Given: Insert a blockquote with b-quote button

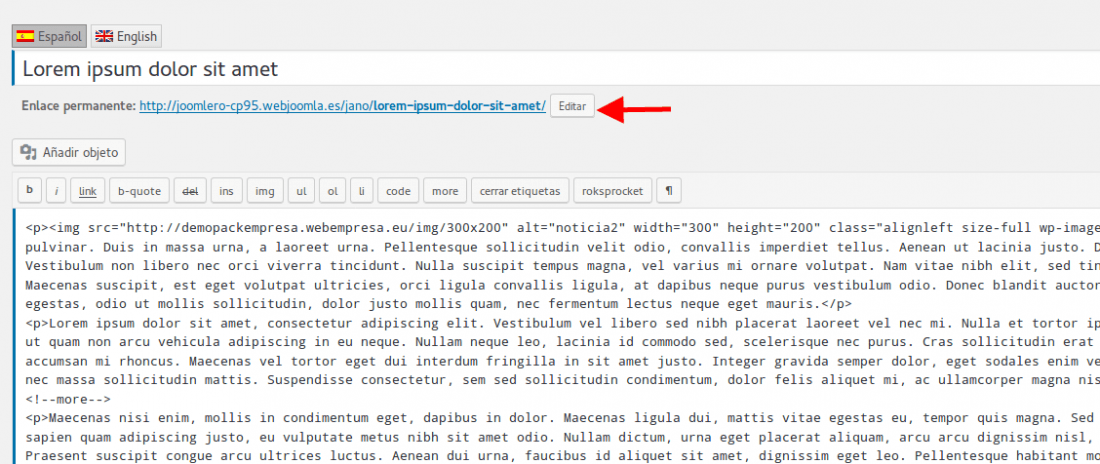Looking at the screenshot, I should coord(139,190).
